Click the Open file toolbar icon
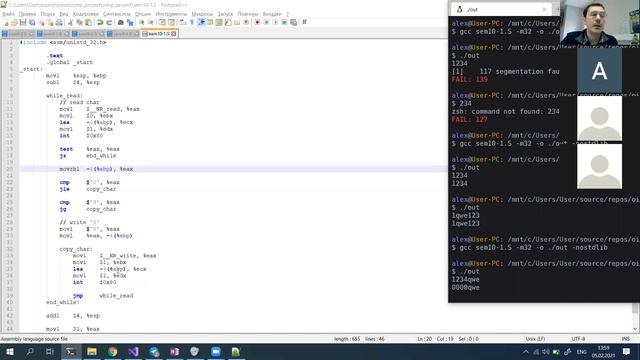This screenshot has width=640, height=360. tap(14, 22)
